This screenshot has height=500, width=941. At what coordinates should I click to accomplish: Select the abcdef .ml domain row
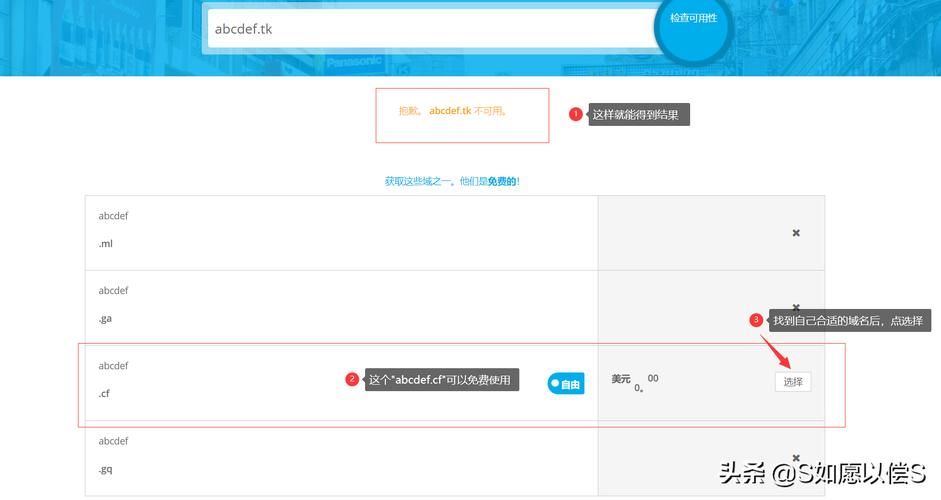click(340, 232)
